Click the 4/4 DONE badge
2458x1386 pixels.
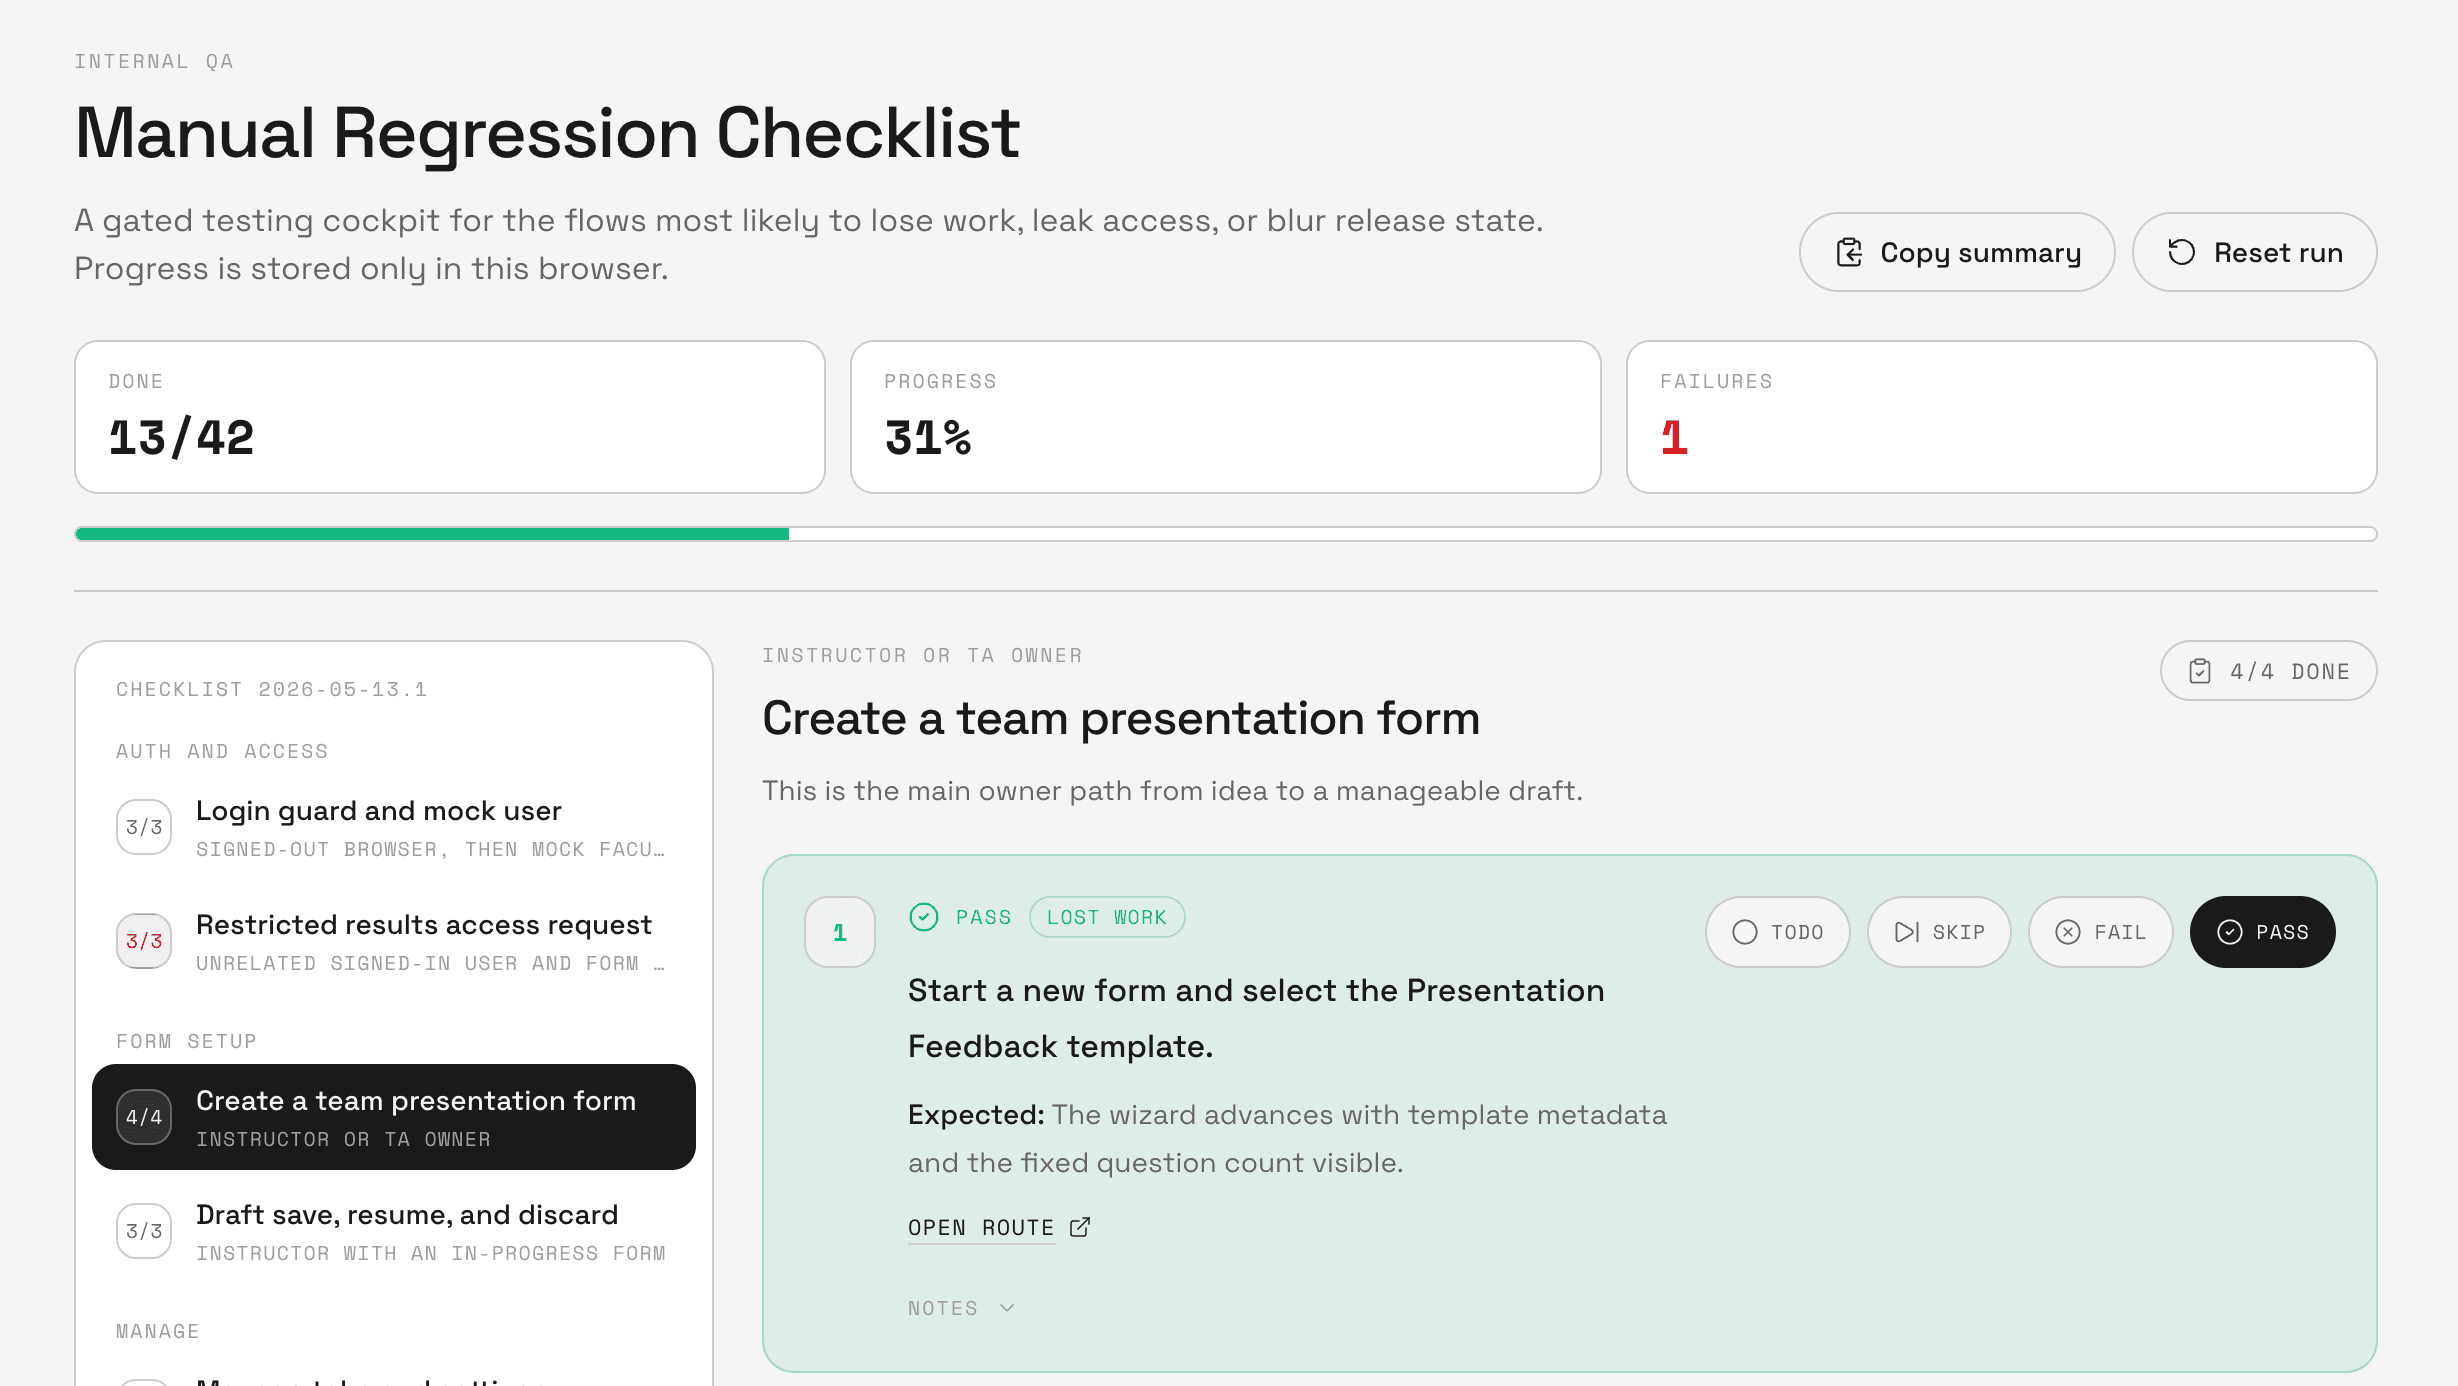[2268, 671]
